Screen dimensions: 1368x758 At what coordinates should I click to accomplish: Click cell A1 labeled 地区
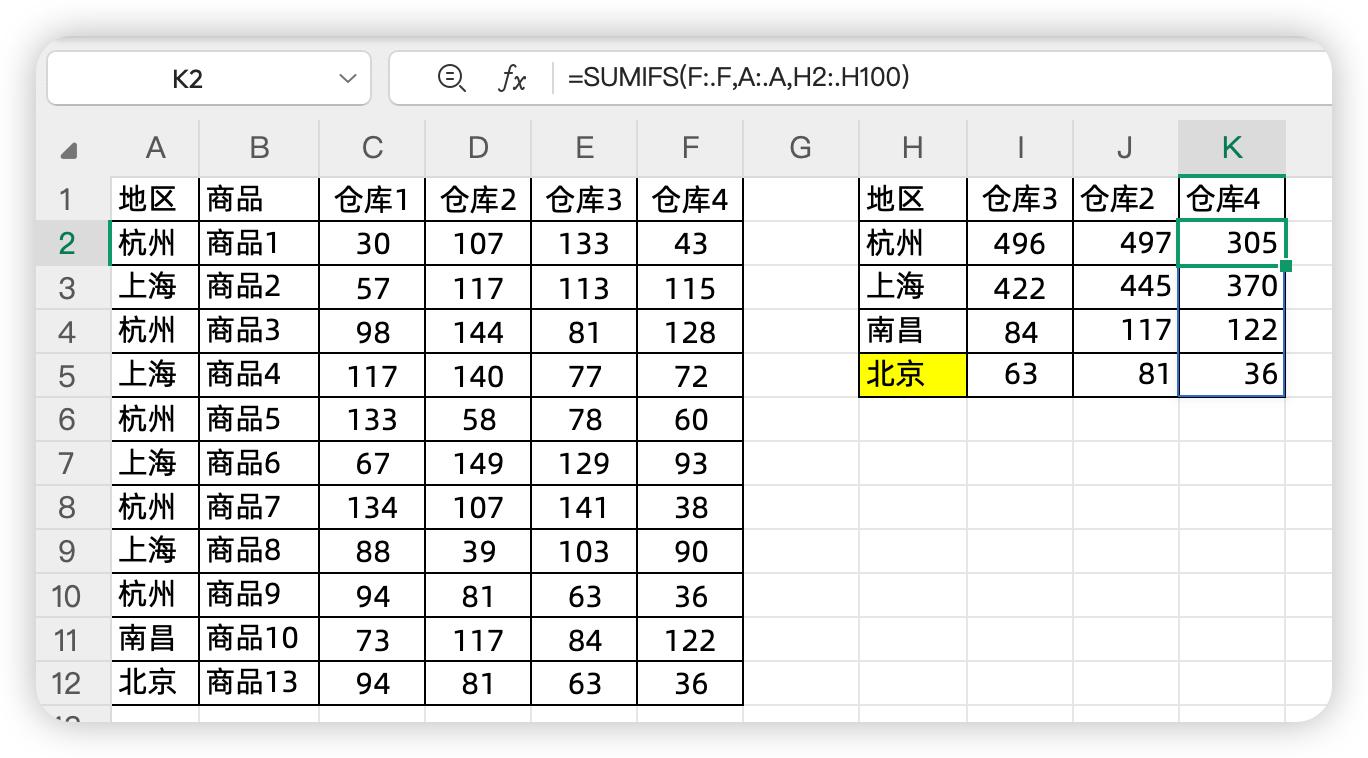(155, 199)
